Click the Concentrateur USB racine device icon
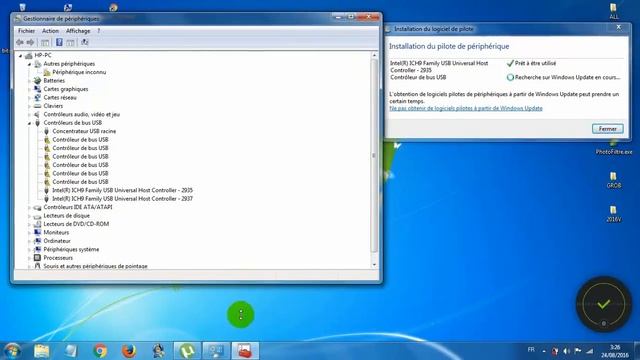This screenshot has width=640, height=360. pos(47,131)
